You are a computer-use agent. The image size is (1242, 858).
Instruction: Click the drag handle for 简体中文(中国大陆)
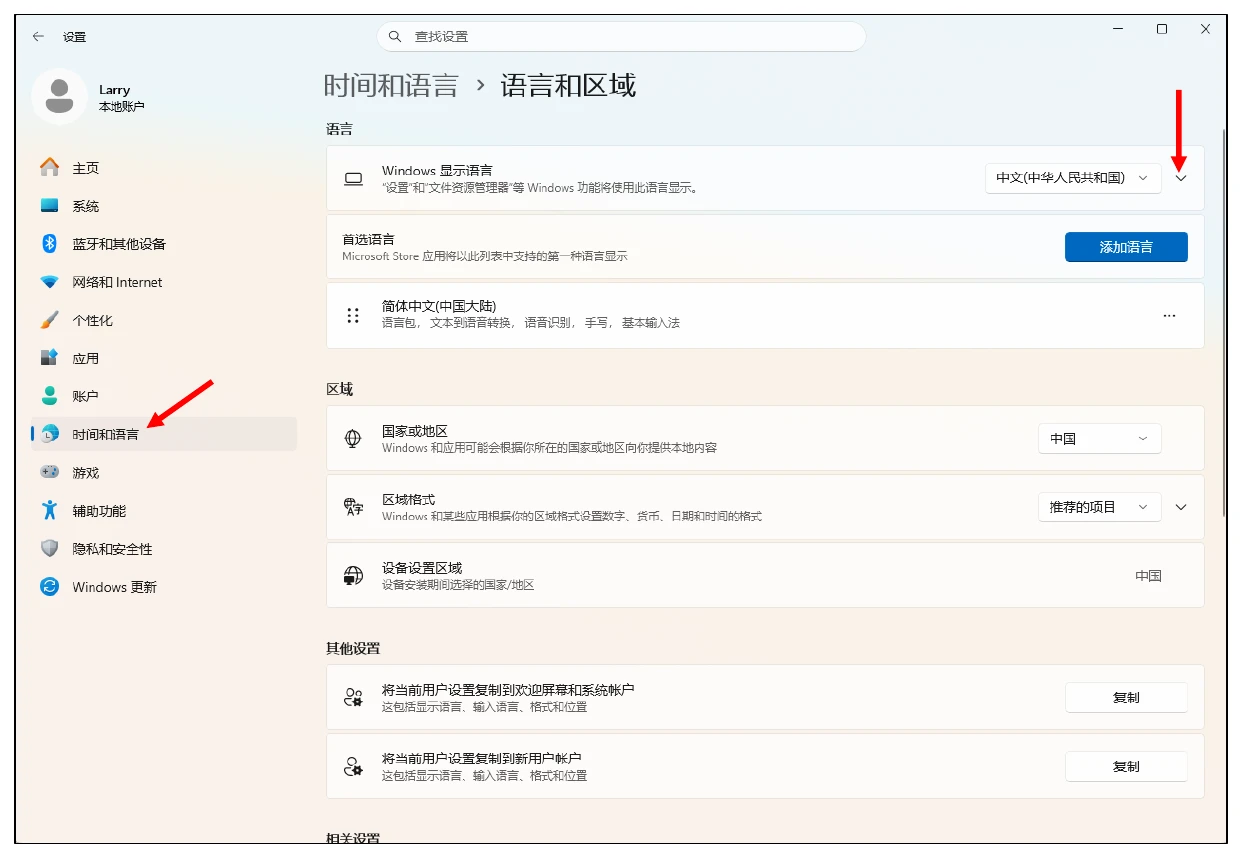(353, 315)
